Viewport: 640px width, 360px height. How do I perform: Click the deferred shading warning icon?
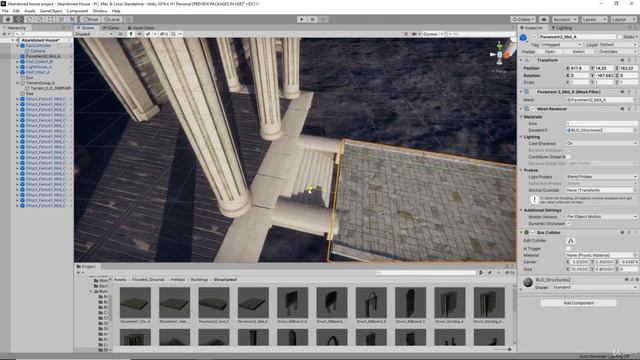534,200
